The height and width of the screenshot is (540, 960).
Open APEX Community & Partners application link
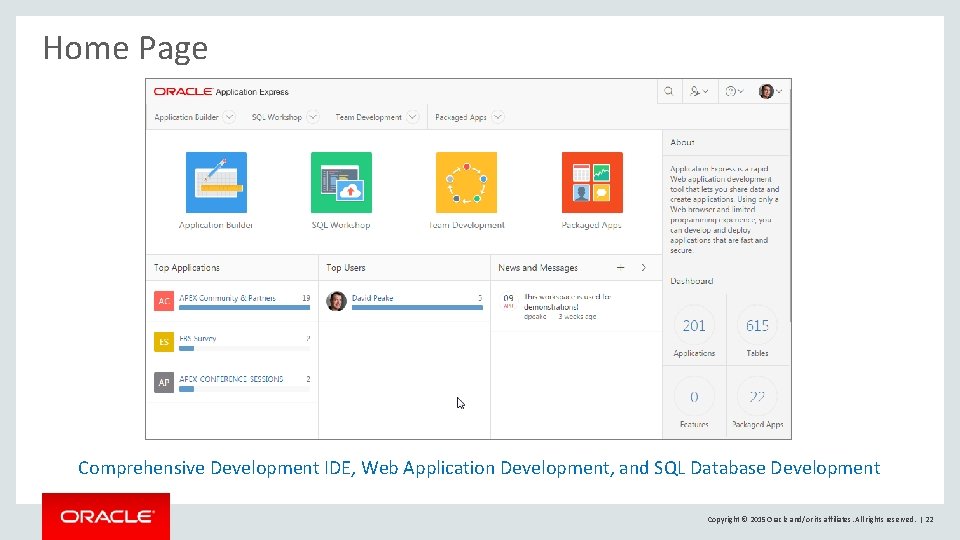coord(227,298)
